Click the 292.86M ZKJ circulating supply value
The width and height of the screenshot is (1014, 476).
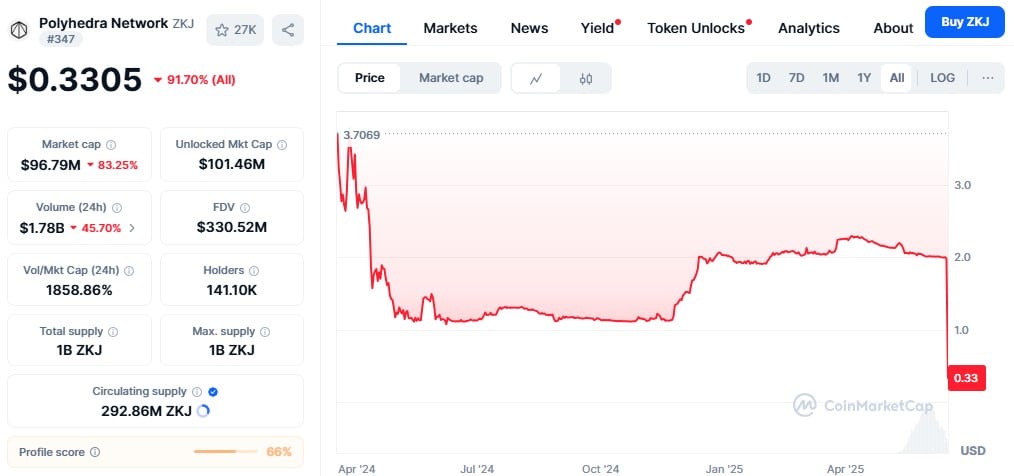click(x=146, y=411)
